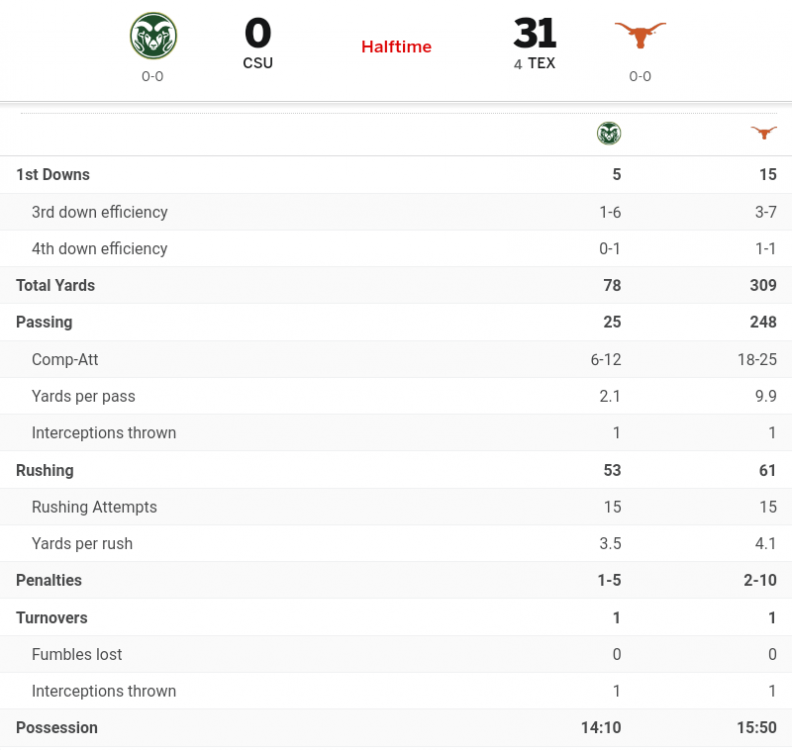Click the Turnovers row label
This screenshot has width=792, height=750.
tap(52, 618)
